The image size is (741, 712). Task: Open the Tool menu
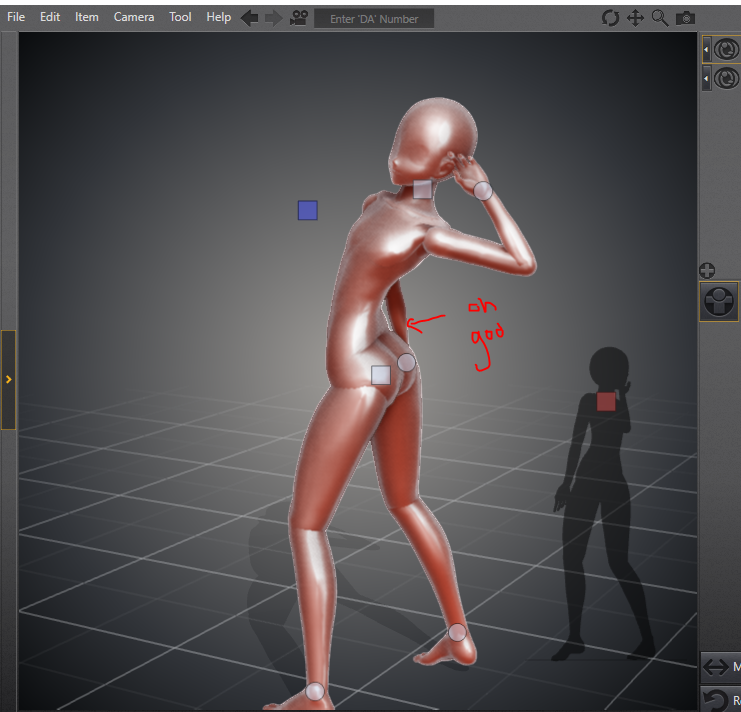pyautogui.click(x=180, y=17)
